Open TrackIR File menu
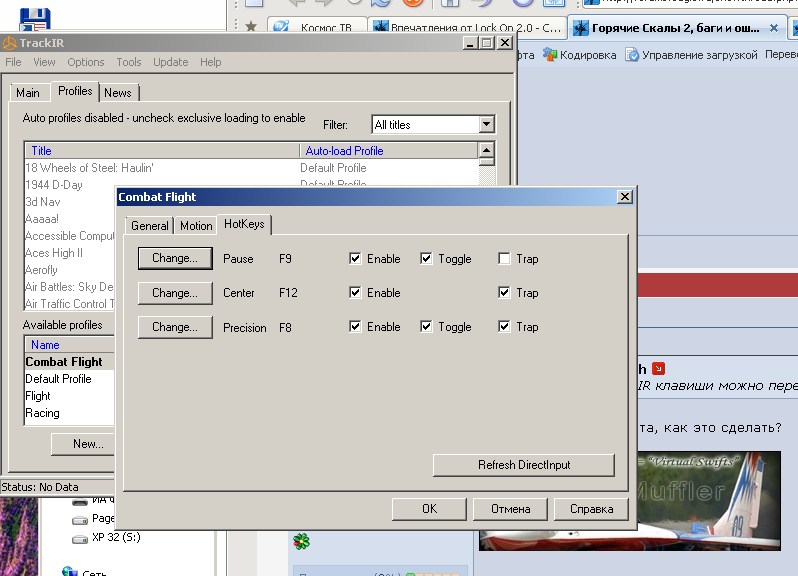The height and width of the screenshot is (576, 798). coord(13,62)
